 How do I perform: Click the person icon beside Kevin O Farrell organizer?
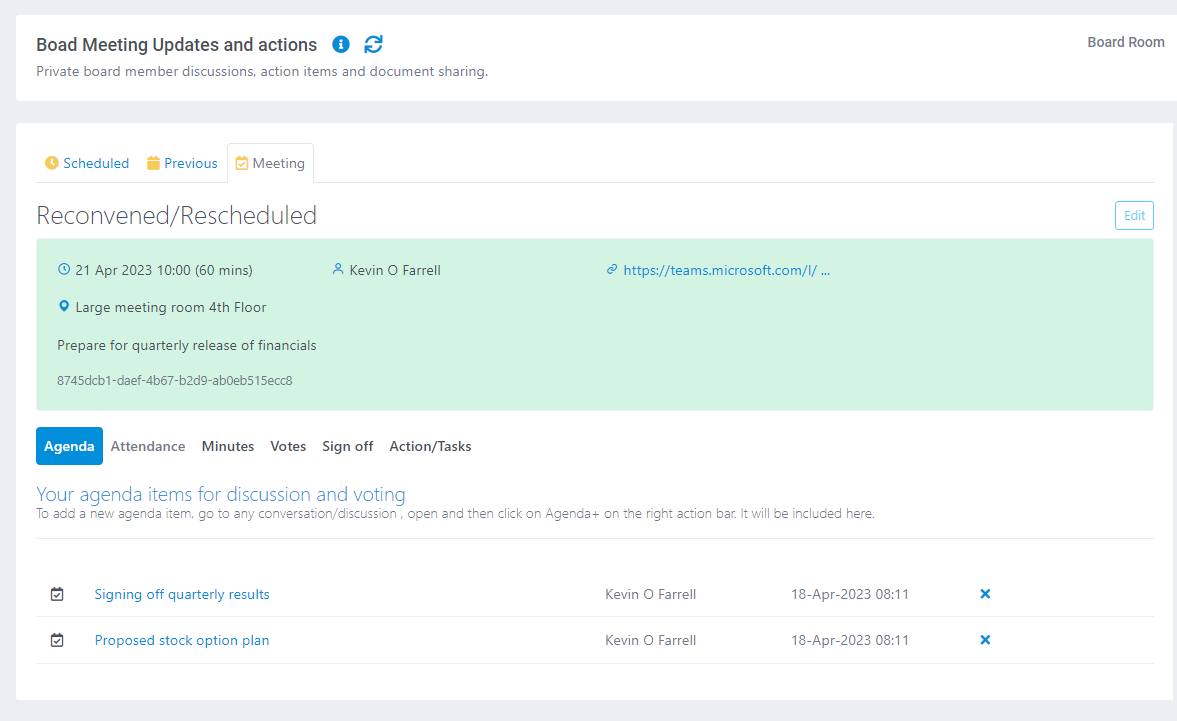[x=338, y=269]
